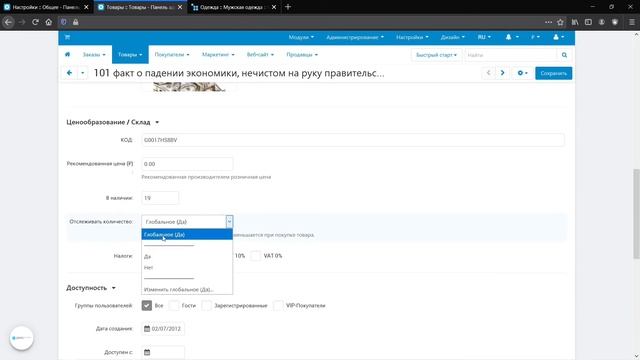Open the Быстрый старт dropdown

coord(436,55)
